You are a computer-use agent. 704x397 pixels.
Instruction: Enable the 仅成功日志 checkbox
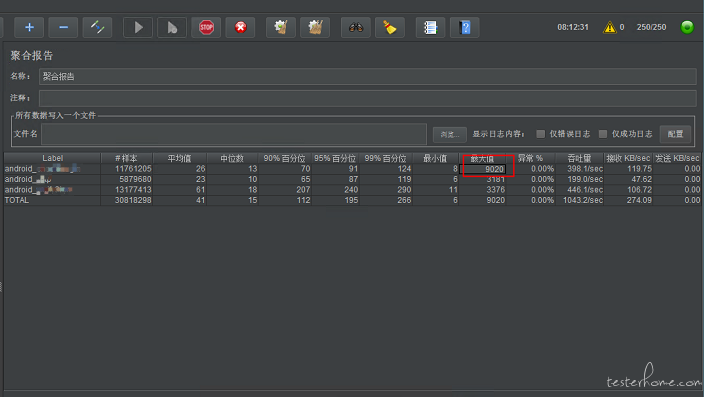click(603, 134)
